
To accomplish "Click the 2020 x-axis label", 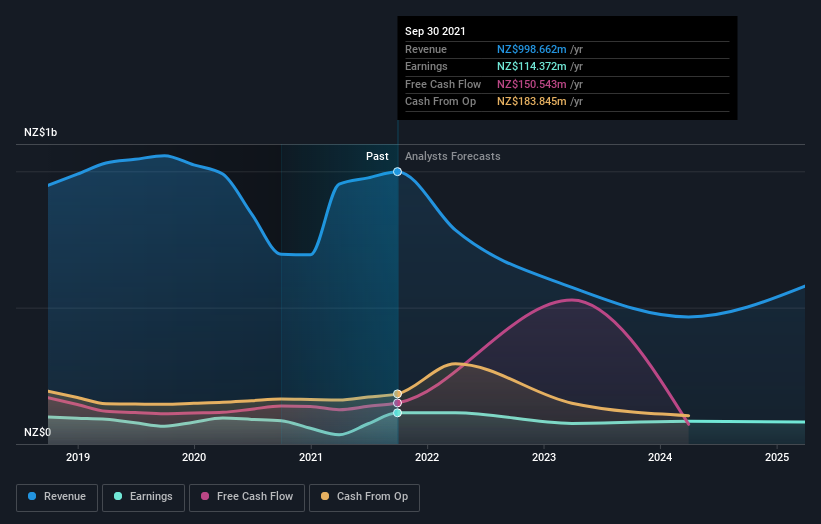I will 194,457.
